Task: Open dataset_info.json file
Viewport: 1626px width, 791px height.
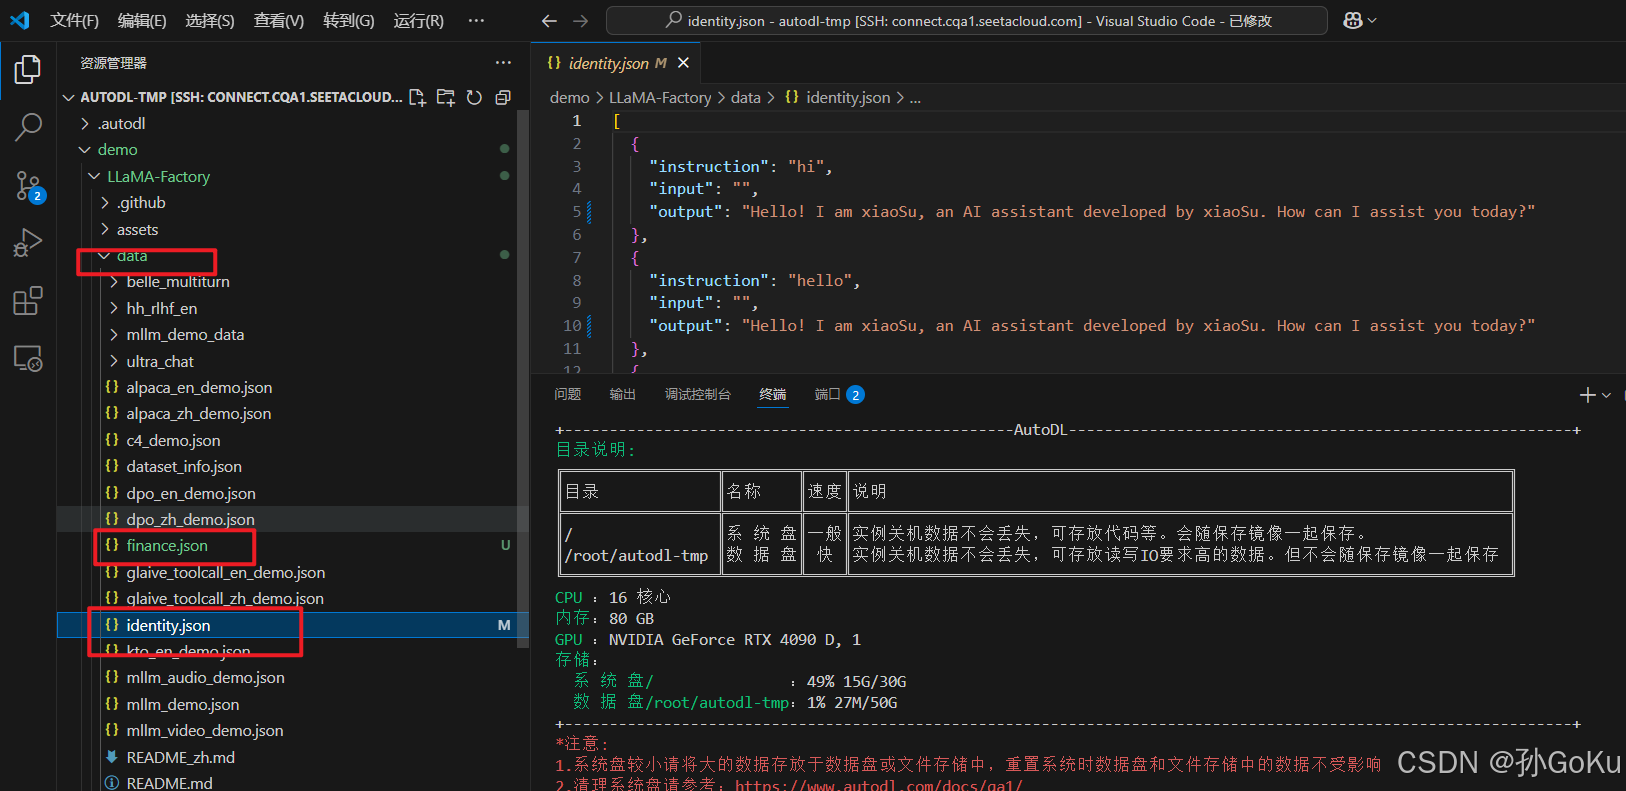Action: coord(184,467)
